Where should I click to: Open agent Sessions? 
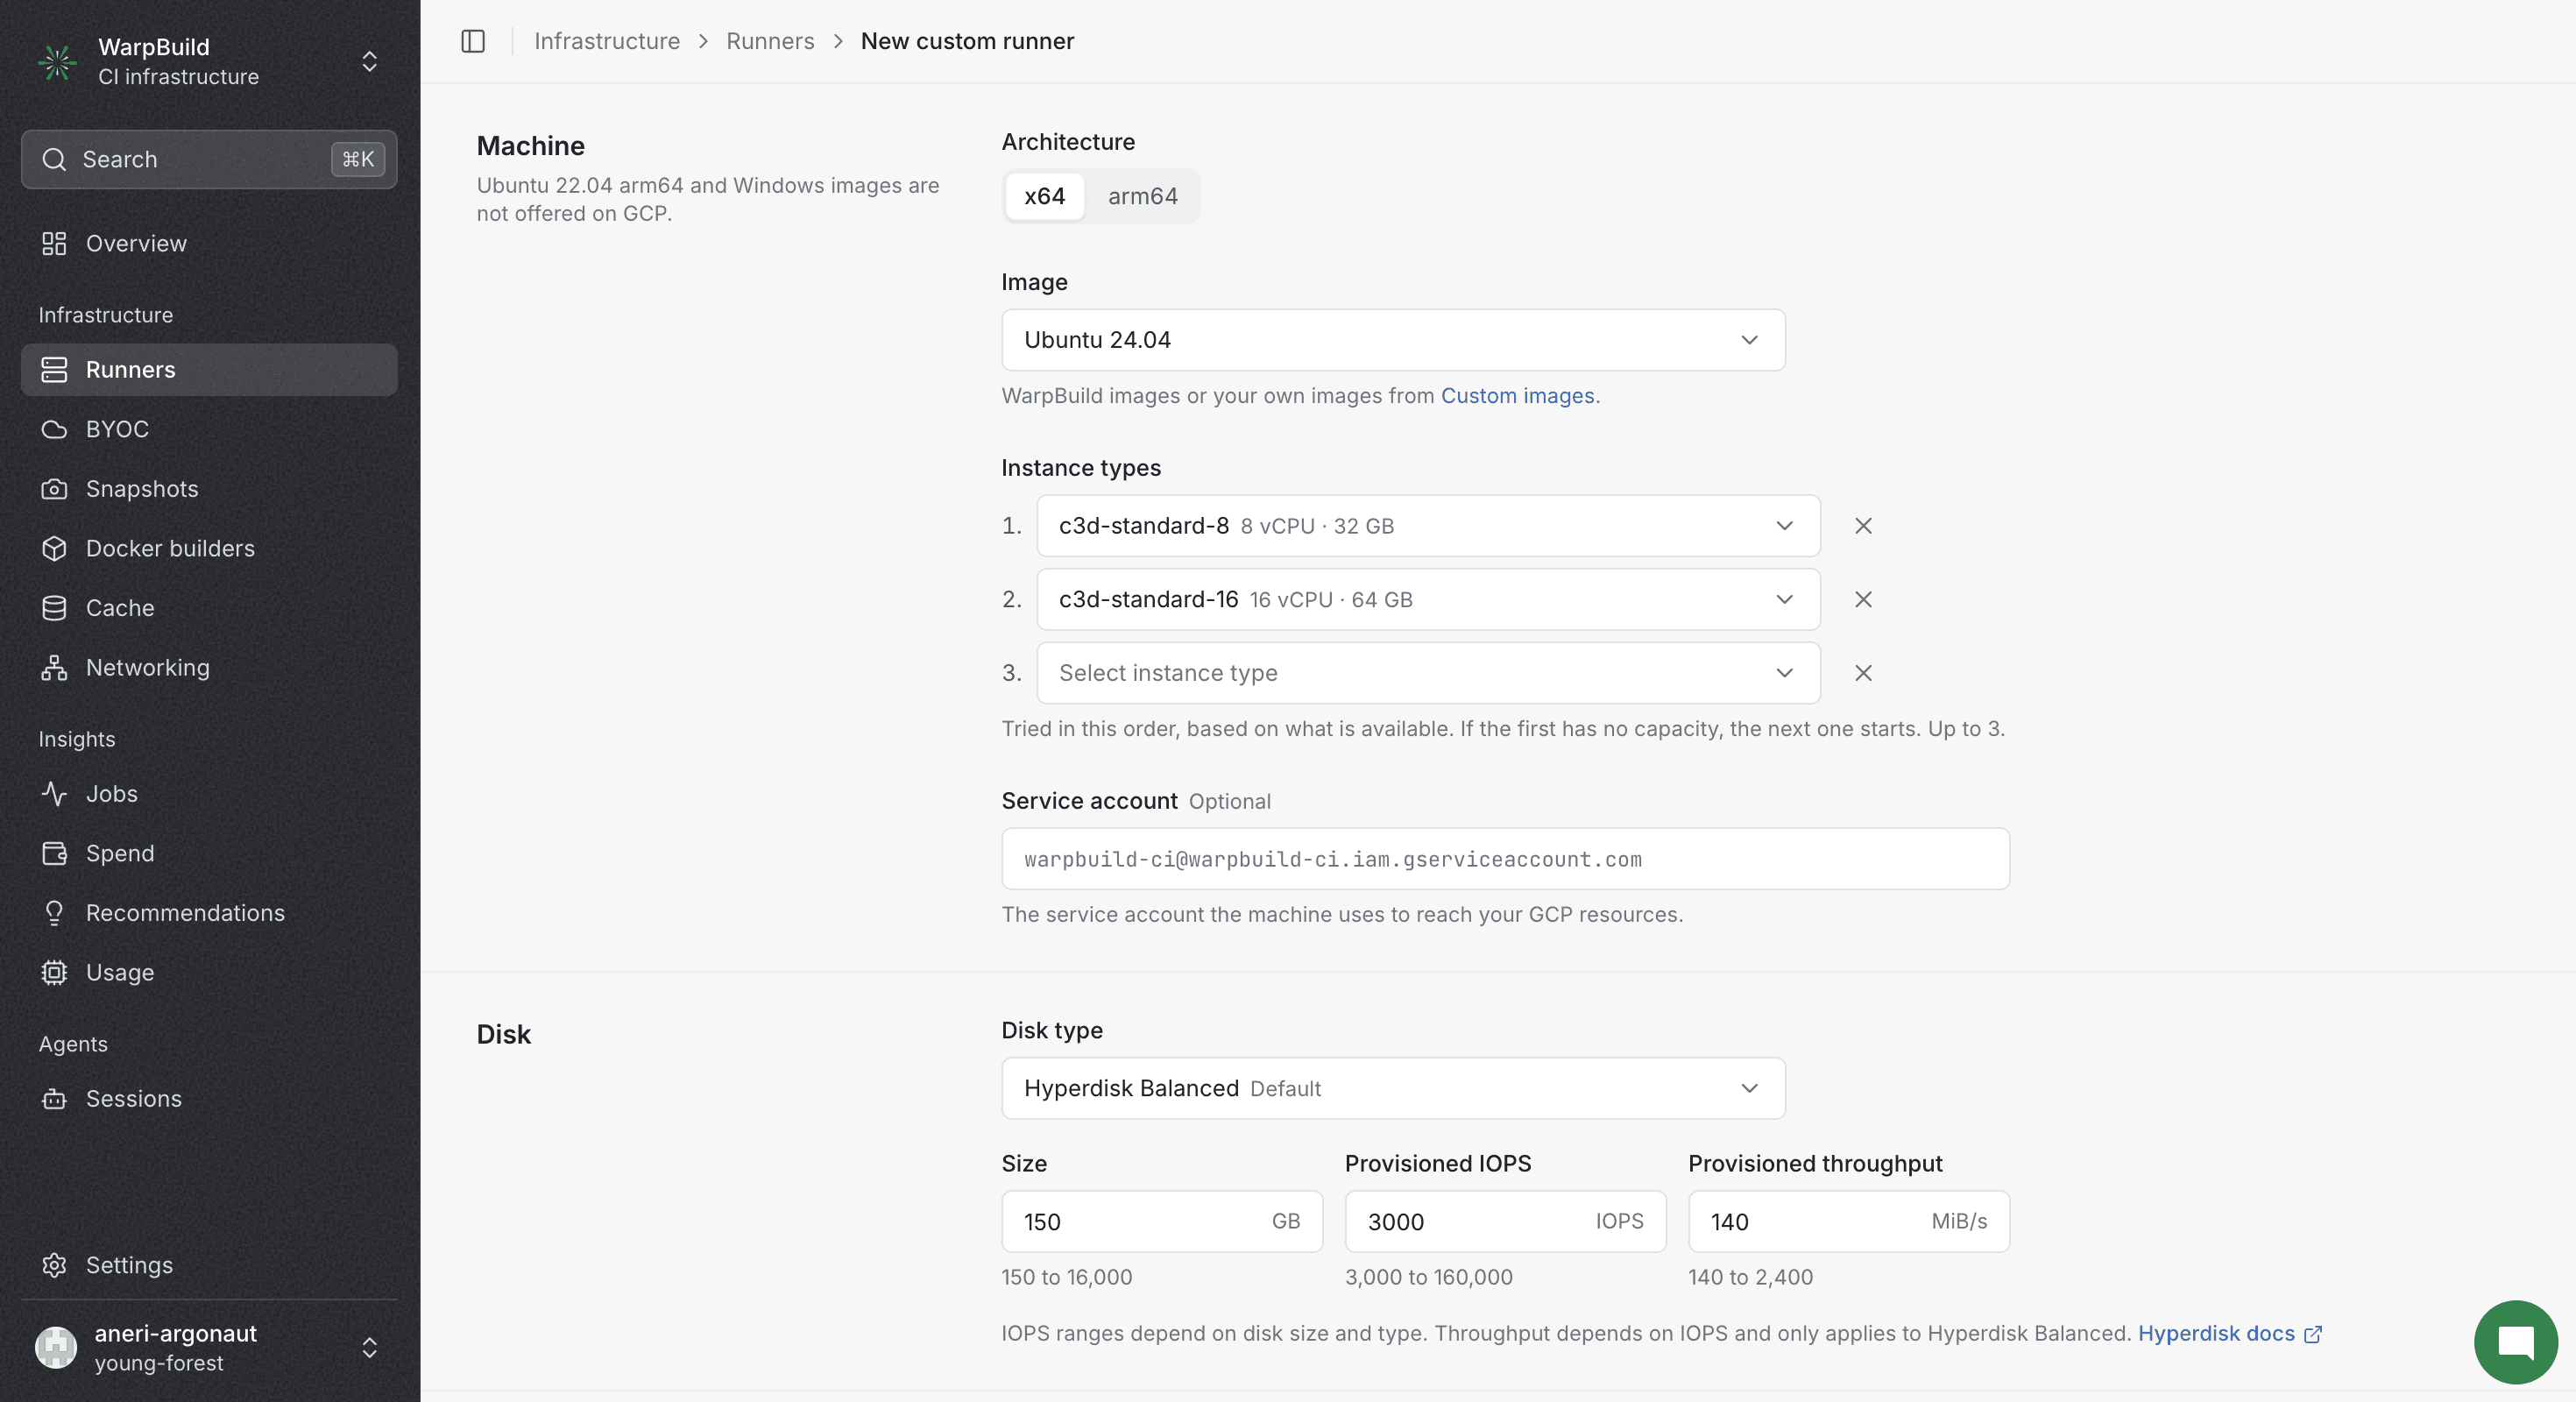click(209, 1099)
